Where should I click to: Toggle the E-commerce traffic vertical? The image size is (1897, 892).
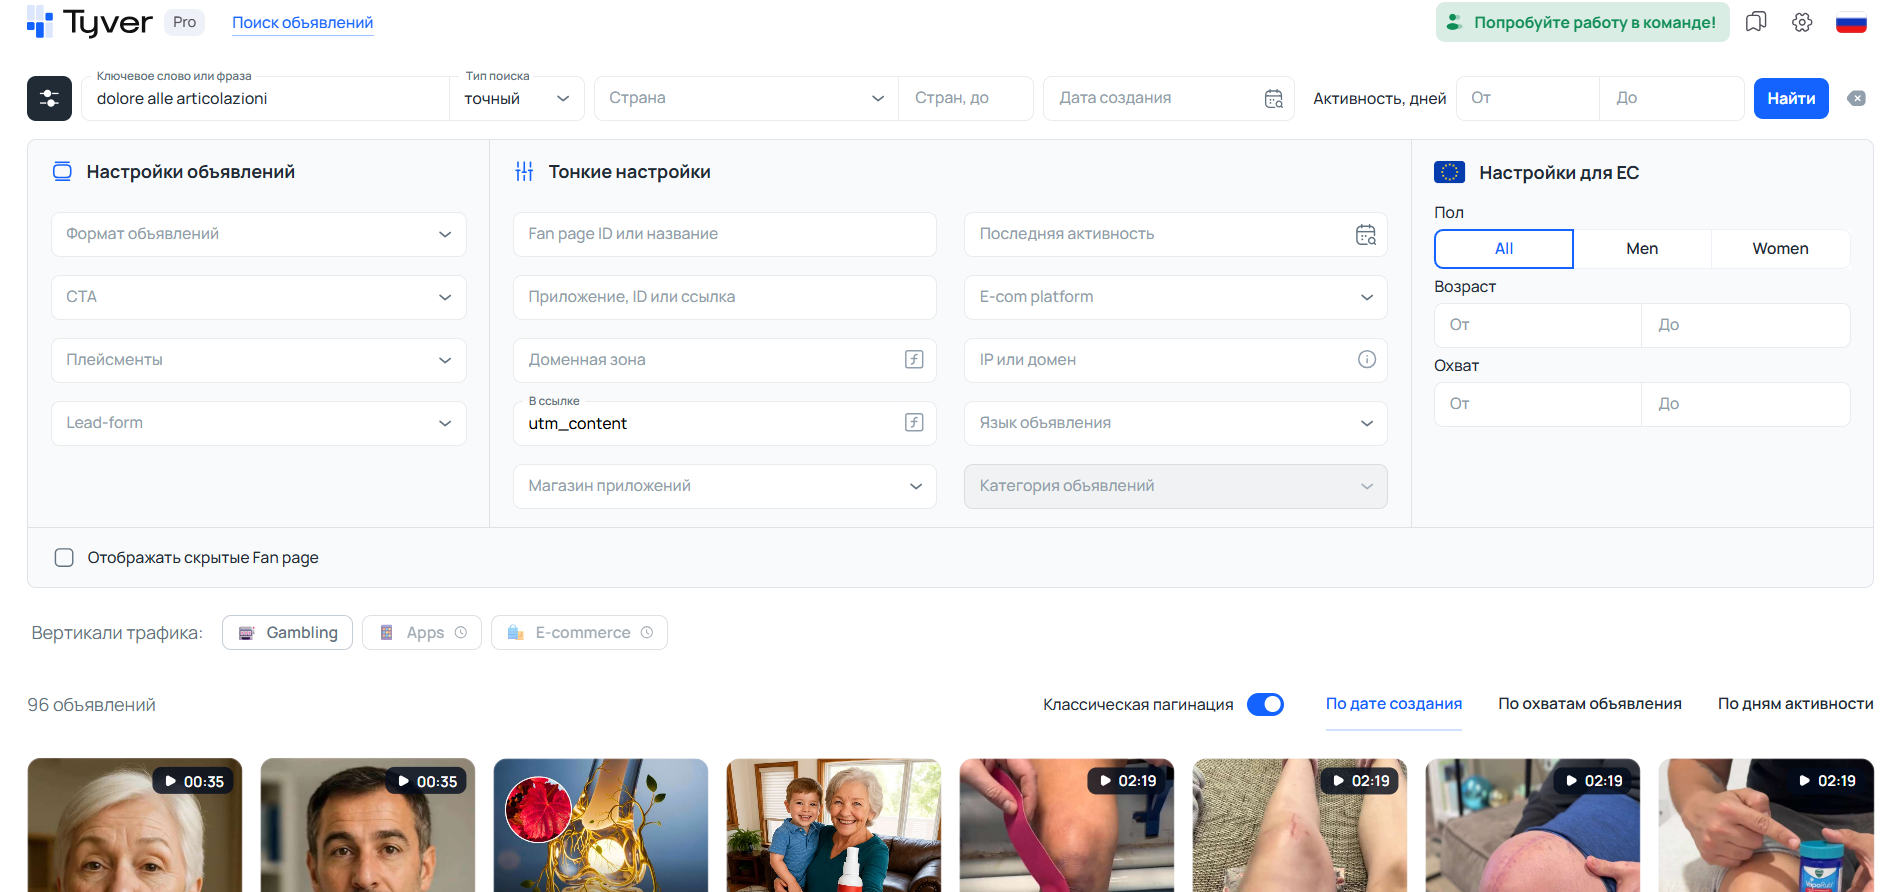click(x=579, y=633)
